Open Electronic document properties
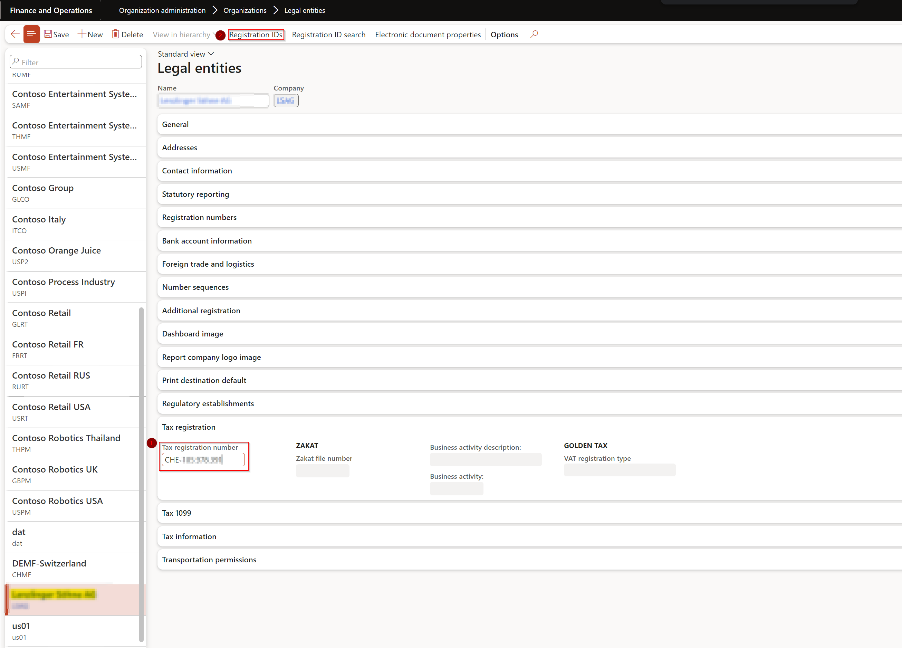This screenshot has width=902, height=648. point(428,35)
